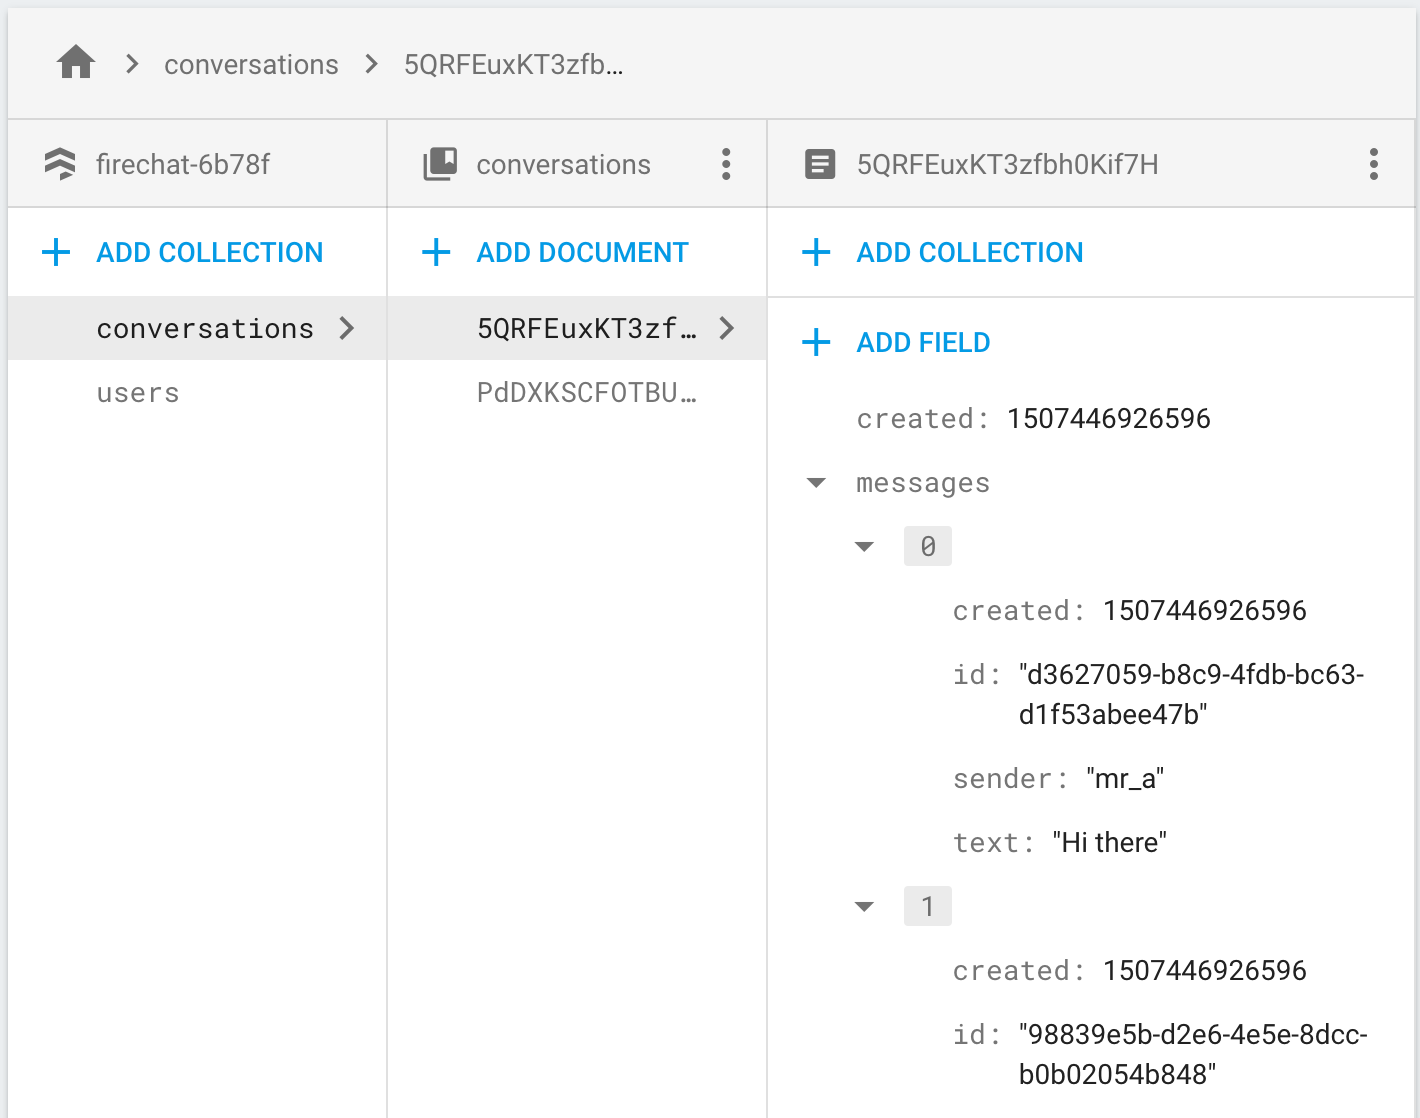Image resolution: width=1420 pixels, height=1118 pixels.
Task: Click the id value starting 98839e5b-d2e6
Action: (x=1193, y=1054)
